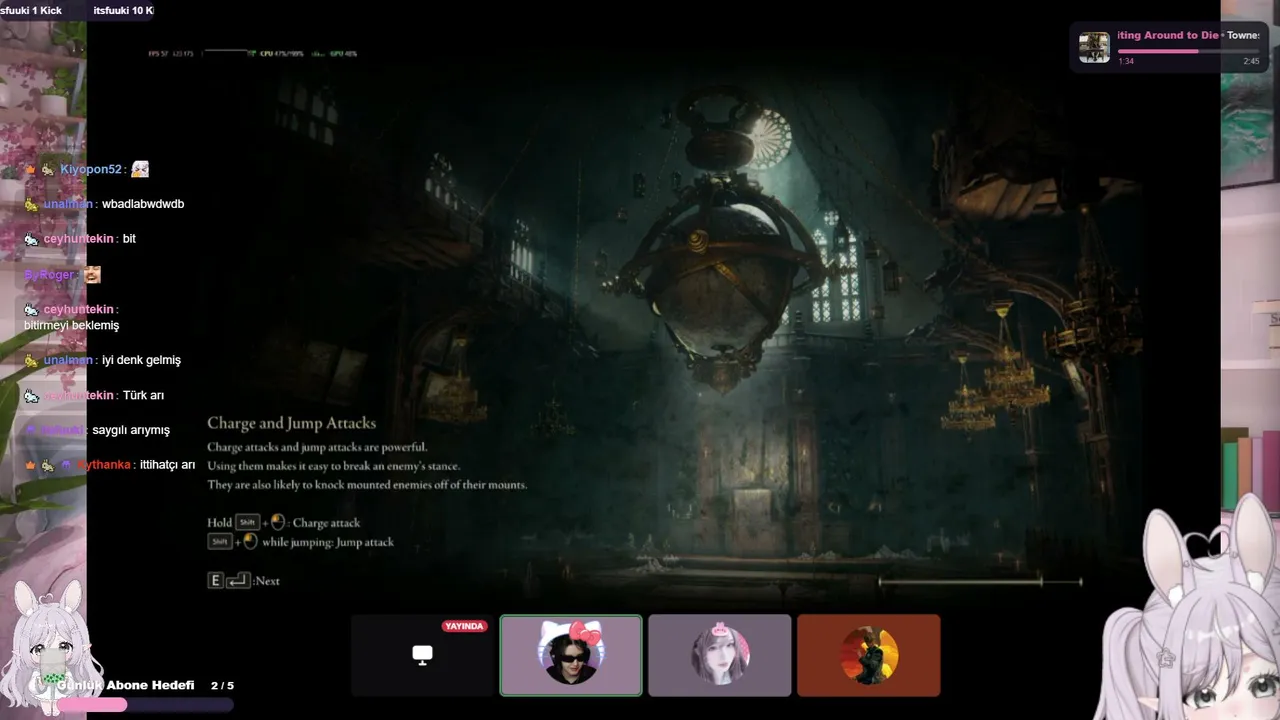Image resolution: width=1280 pixels, height=720 pixels.
Task: Select the pink-haired avatar participant tile
Action: tap(719, 655)
